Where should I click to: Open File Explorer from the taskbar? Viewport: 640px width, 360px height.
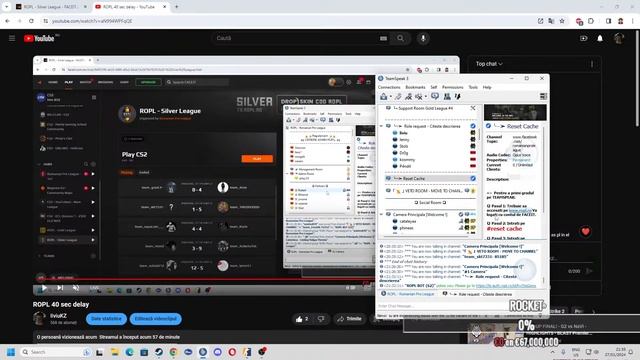[115, 352]
